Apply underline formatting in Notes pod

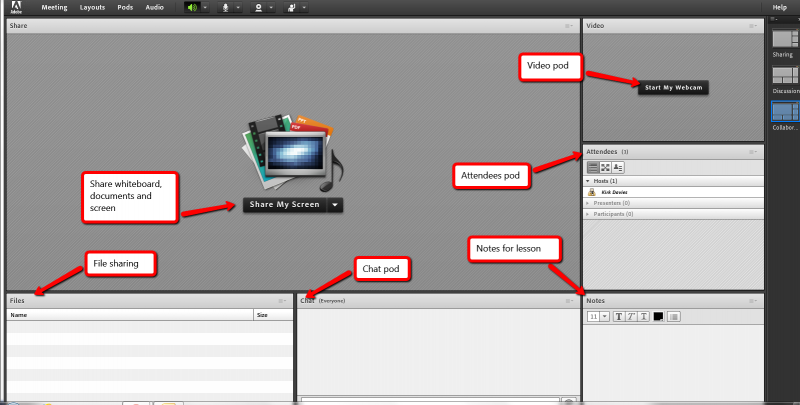coord(645,316)
